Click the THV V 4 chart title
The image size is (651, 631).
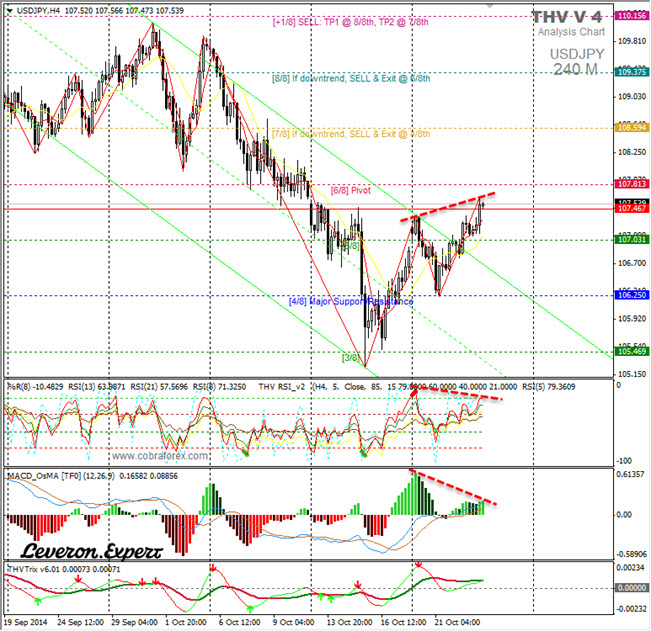point(566,17)
